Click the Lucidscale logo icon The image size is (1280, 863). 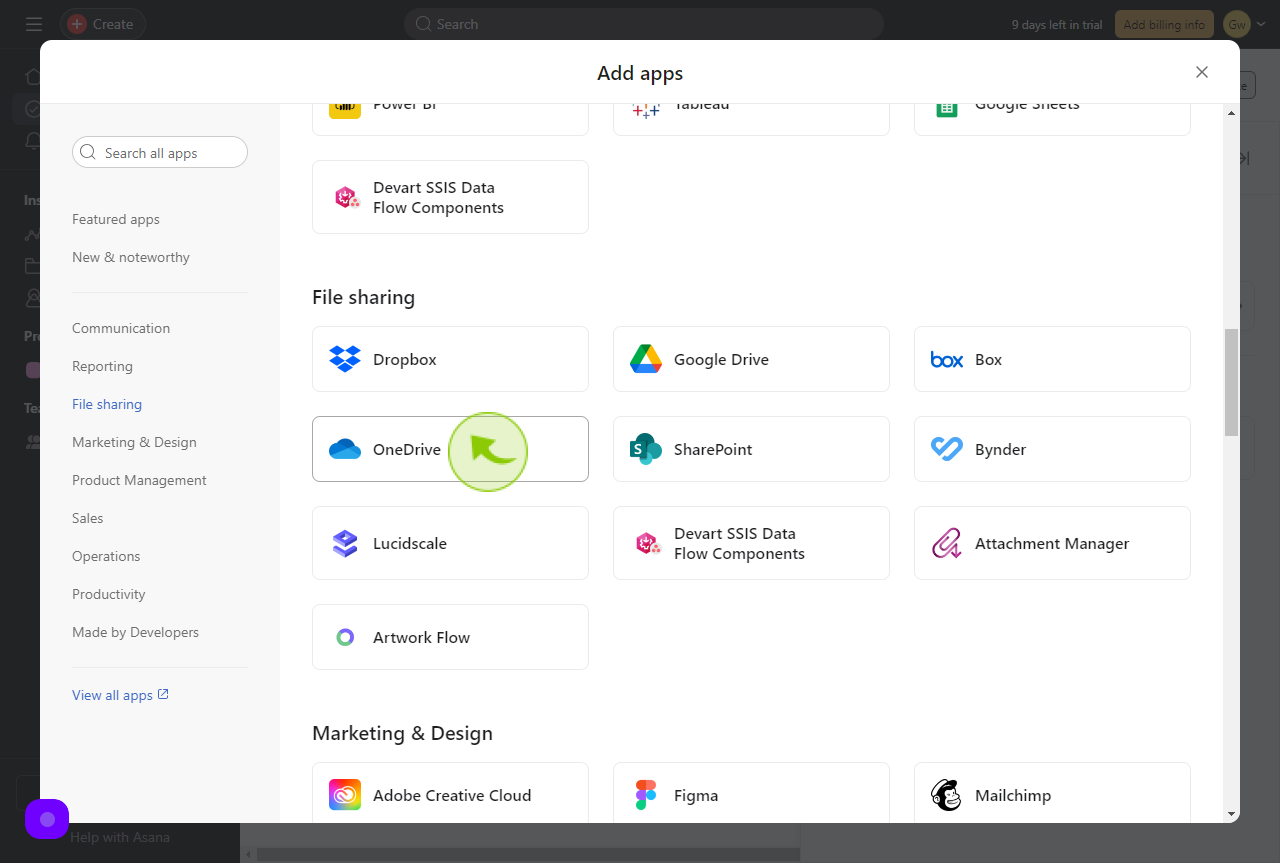[x=345, y=543]
